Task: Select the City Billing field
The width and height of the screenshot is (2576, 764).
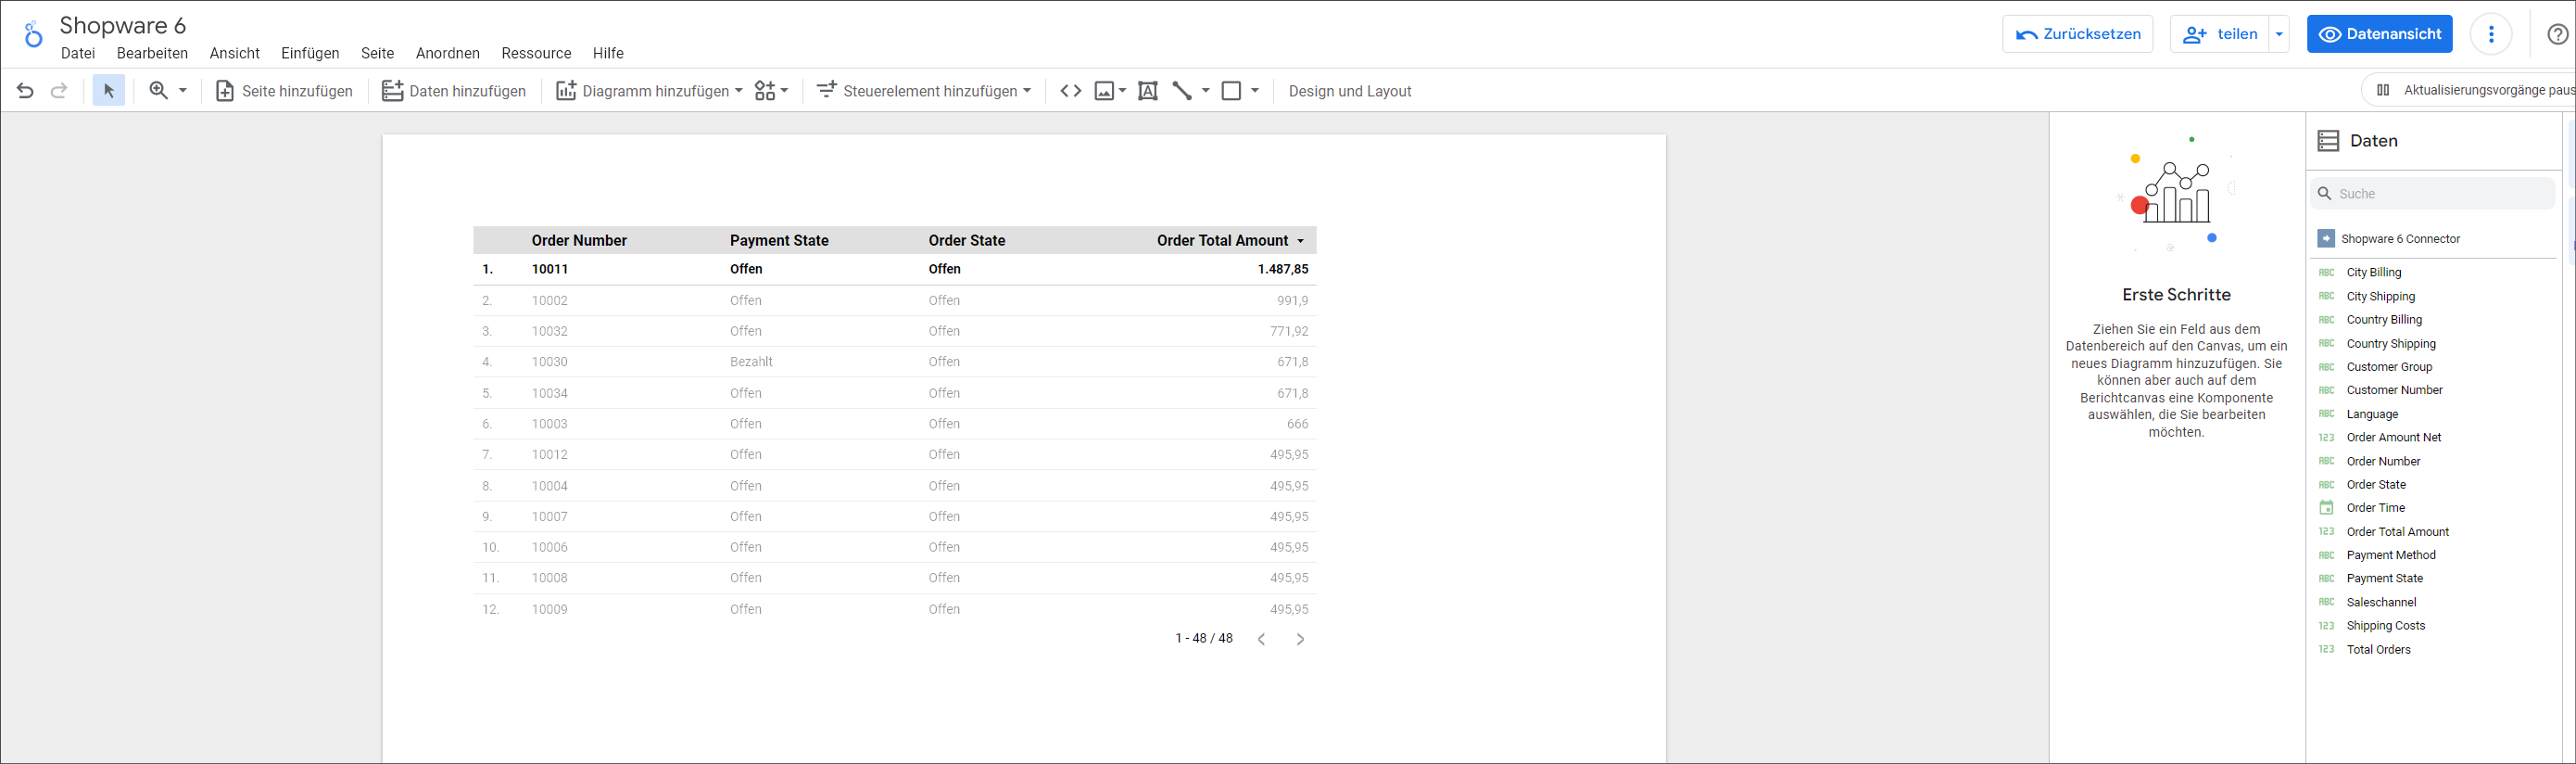Action: (2373, 272)
